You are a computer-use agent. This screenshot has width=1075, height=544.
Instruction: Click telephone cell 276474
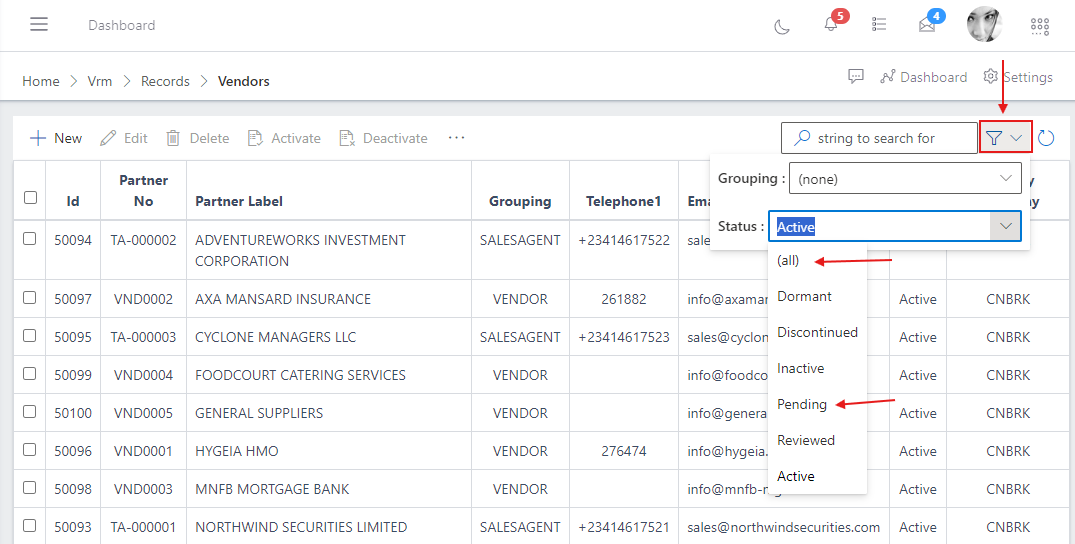click(x=623, y=451)
